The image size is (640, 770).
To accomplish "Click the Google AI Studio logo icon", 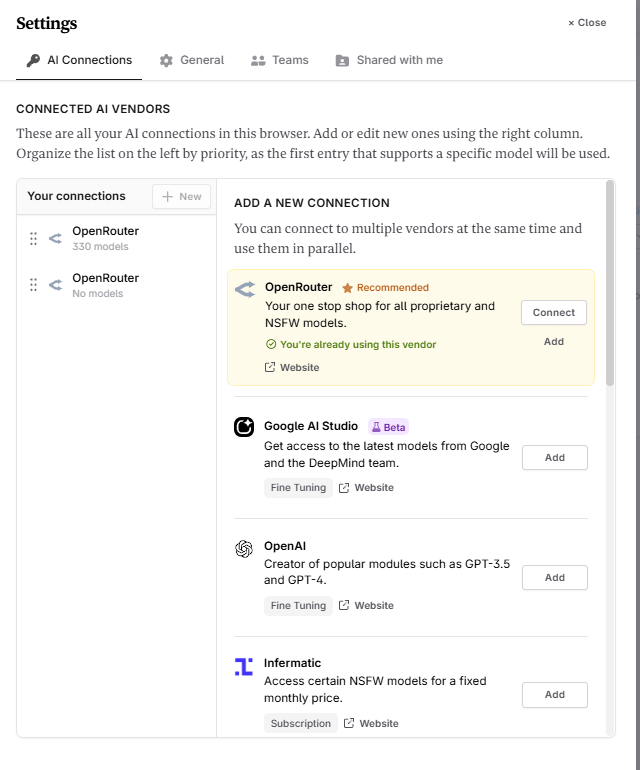I will 244,428.
